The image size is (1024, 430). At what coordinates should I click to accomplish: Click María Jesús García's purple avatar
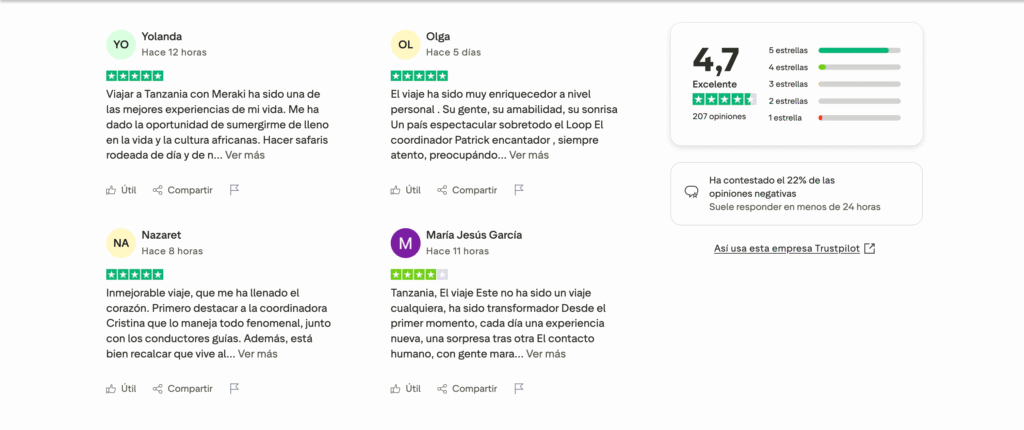(x=405, y=243)
